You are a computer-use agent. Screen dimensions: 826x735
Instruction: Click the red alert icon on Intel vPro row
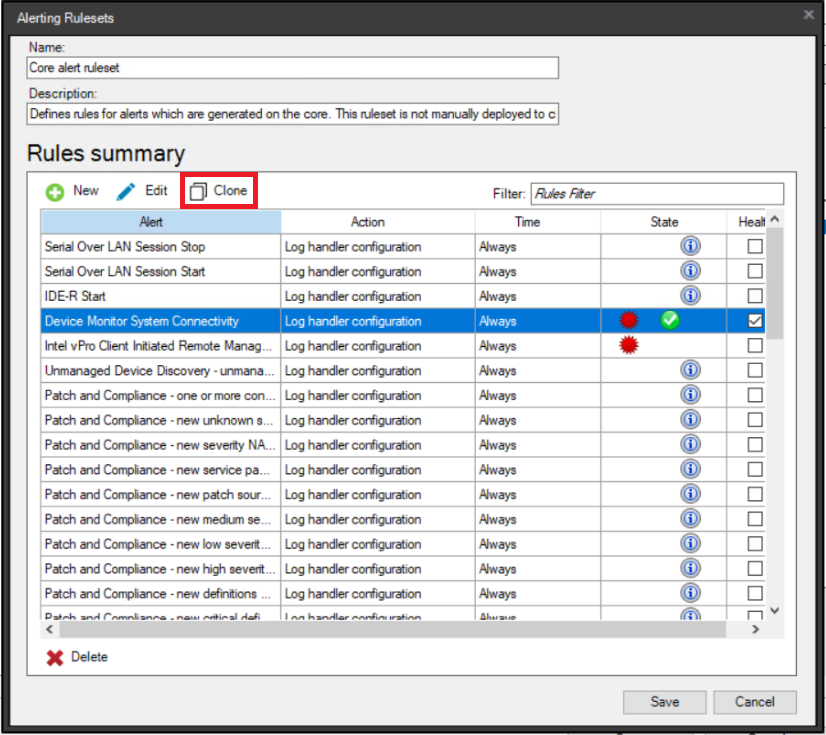point(628,345)
